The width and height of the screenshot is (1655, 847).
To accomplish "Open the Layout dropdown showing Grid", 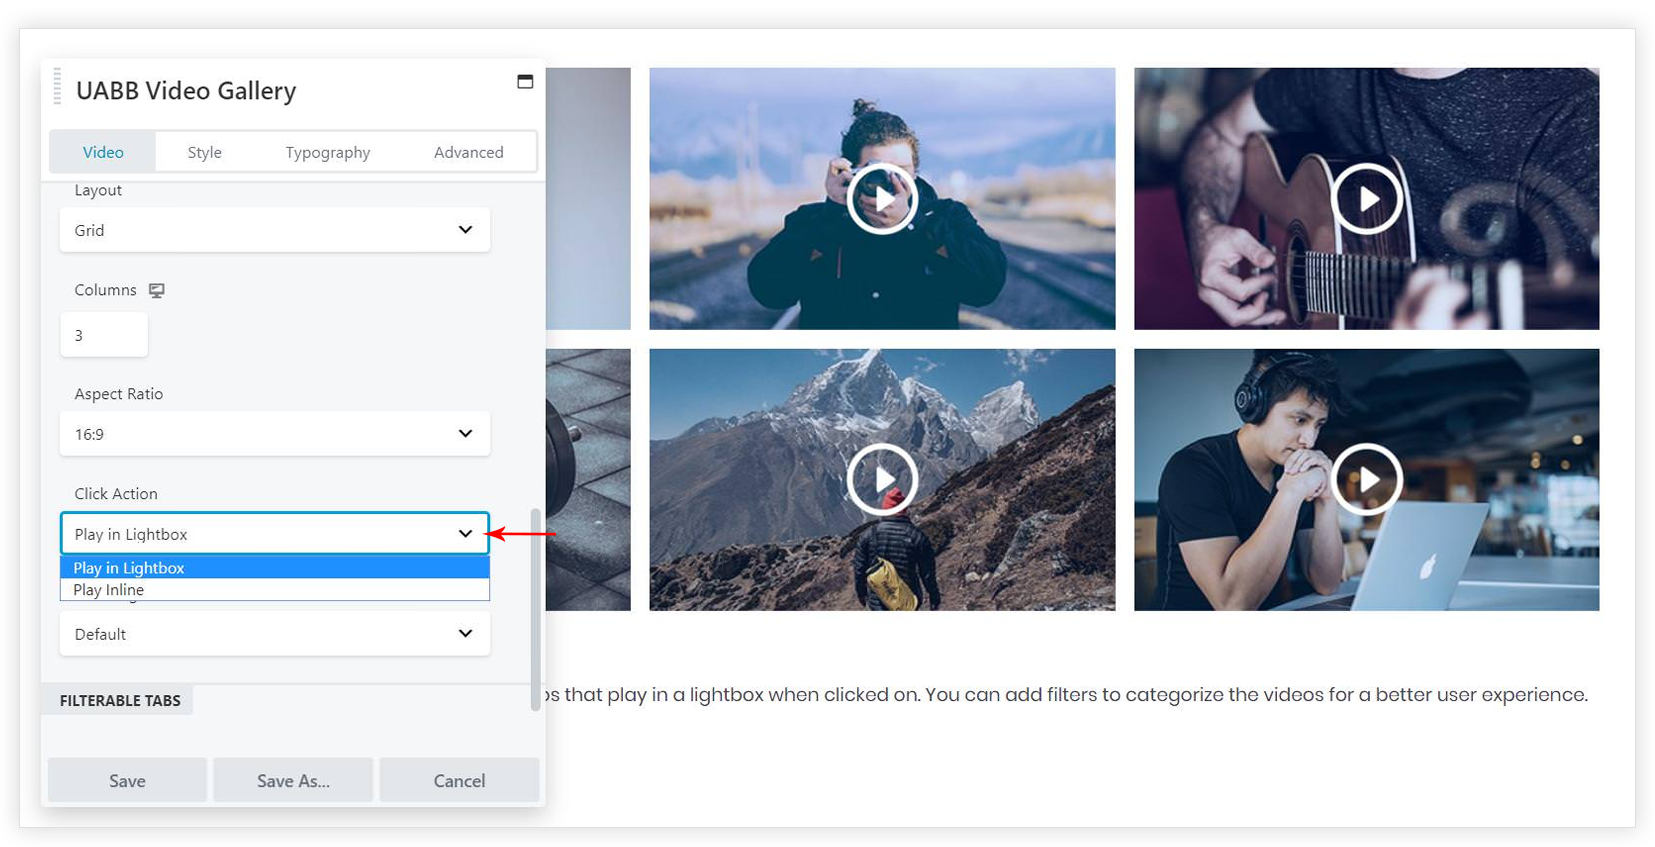I will [x=275, y=230].
